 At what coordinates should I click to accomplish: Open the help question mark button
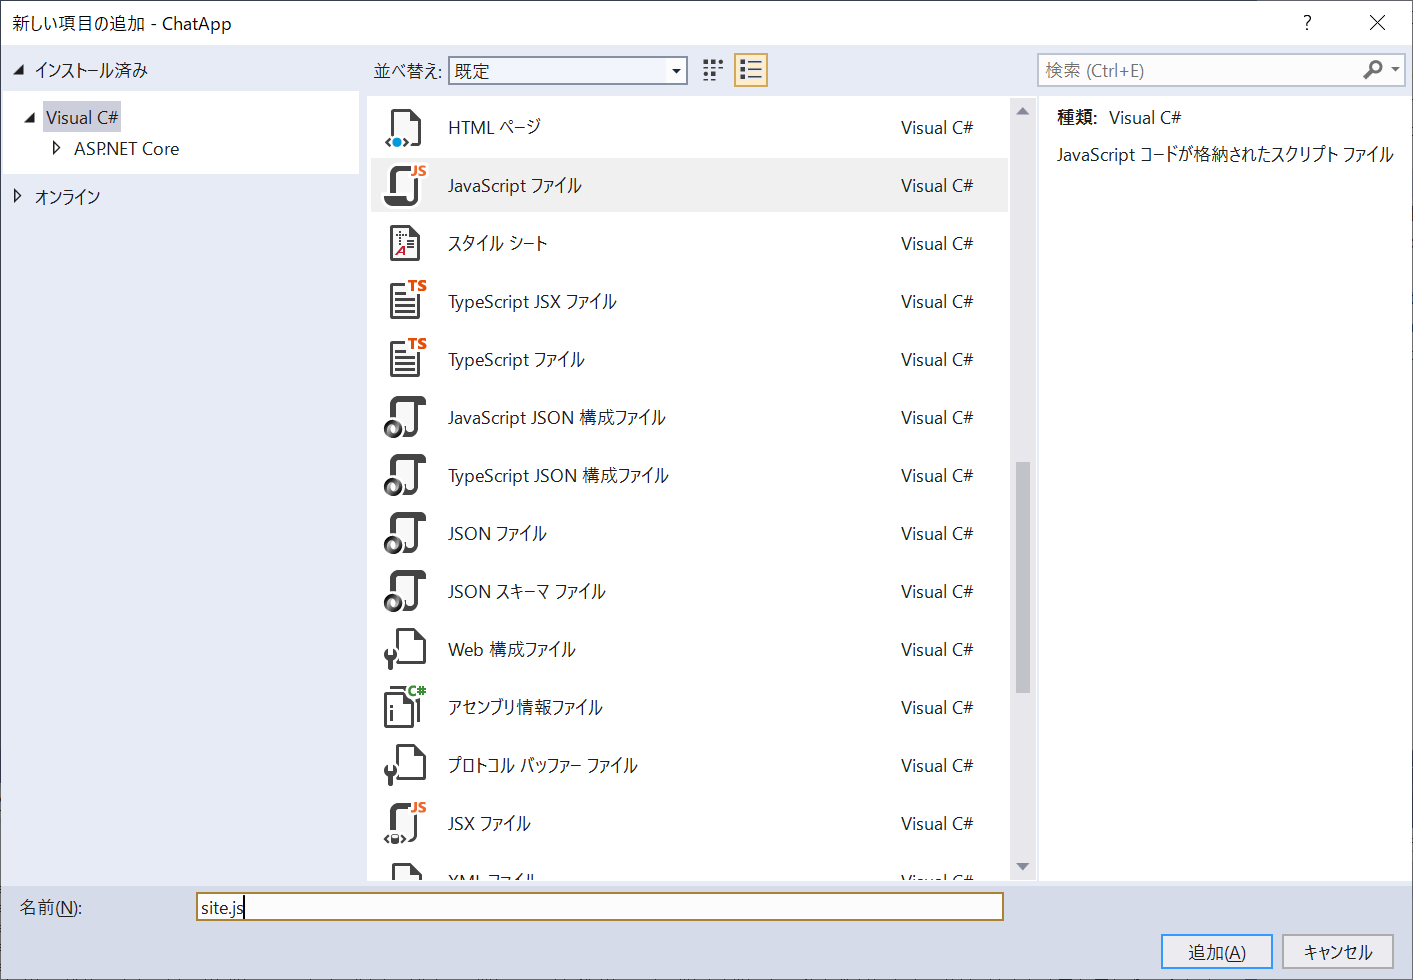click(x=1307, y=23)
